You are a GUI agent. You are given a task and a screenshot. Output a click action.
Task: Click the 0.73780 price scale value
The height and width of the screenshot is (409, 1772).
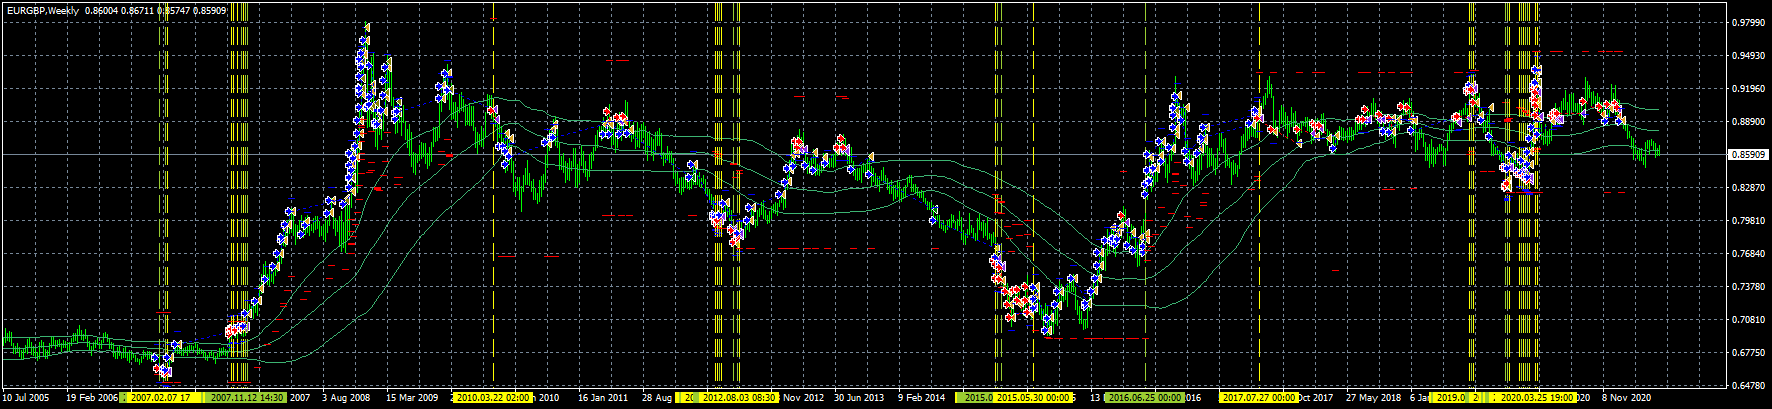coord(1748,286)
